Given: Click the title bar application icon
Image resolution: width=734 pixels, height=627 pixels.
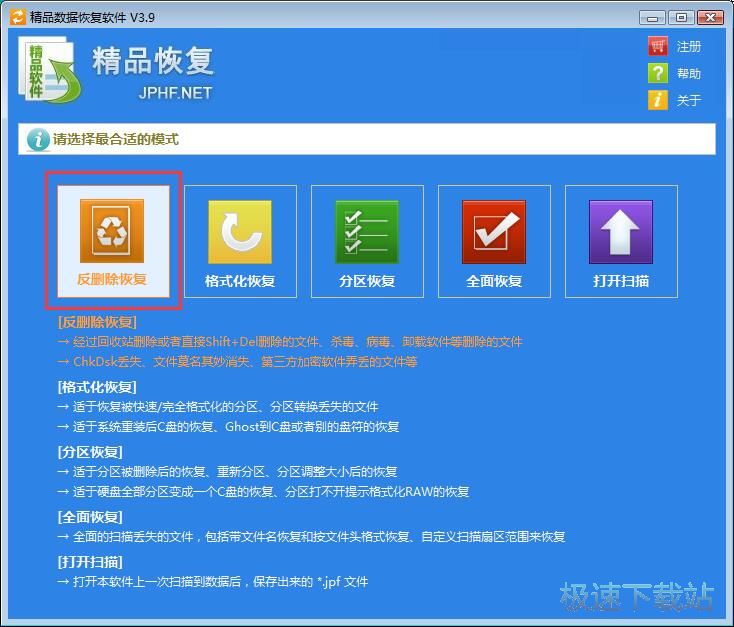Looking at the screenshot, I should (18, 17).
